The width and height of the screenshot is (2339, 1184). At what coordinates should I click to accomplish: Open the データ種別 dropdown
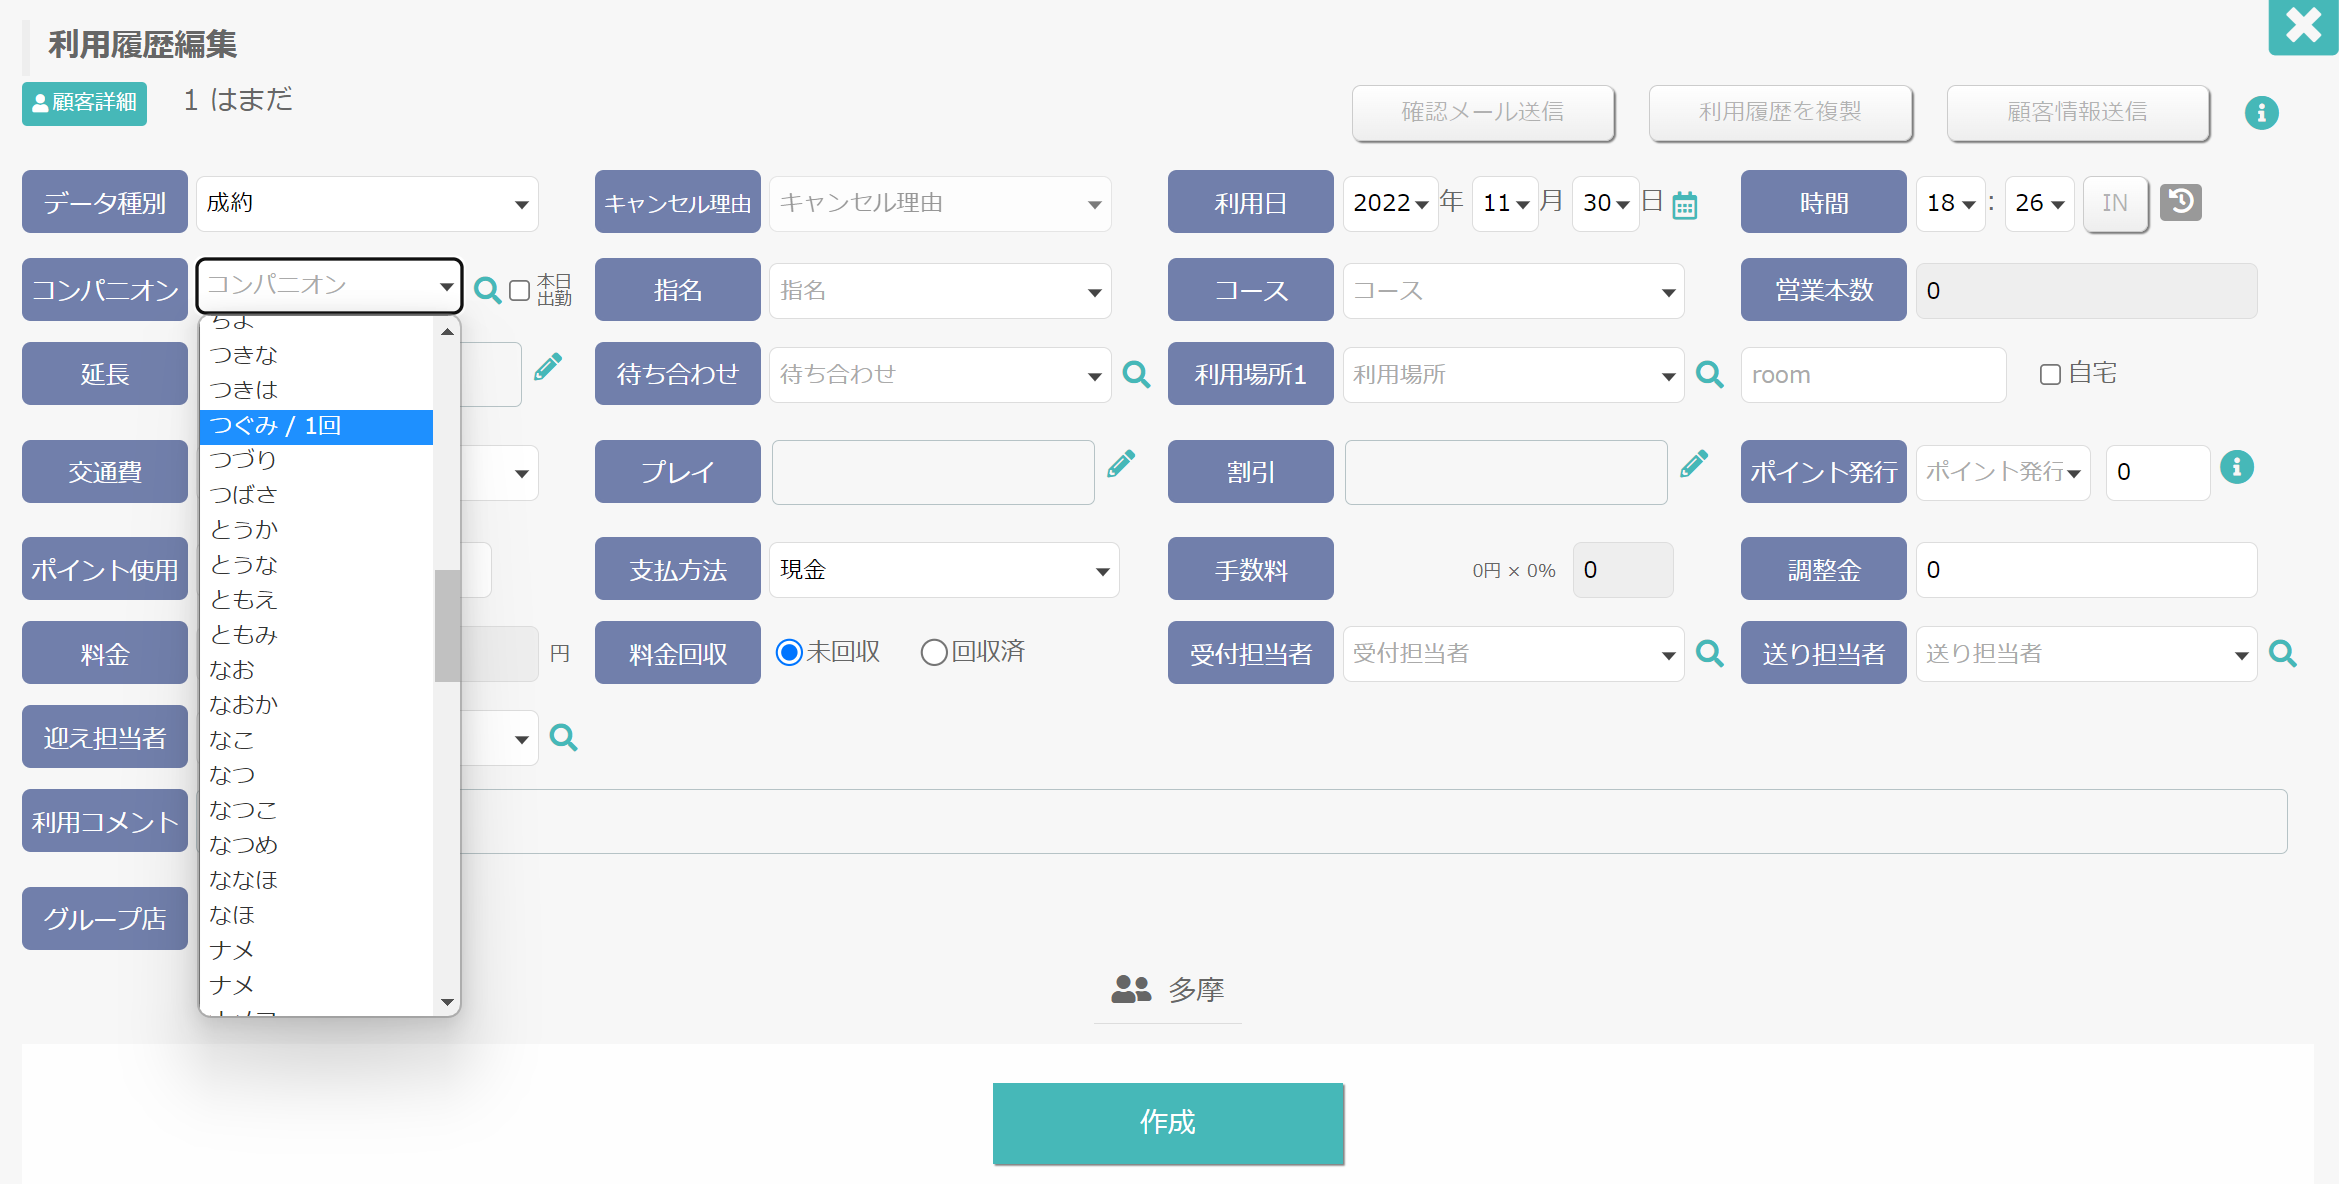367,204
